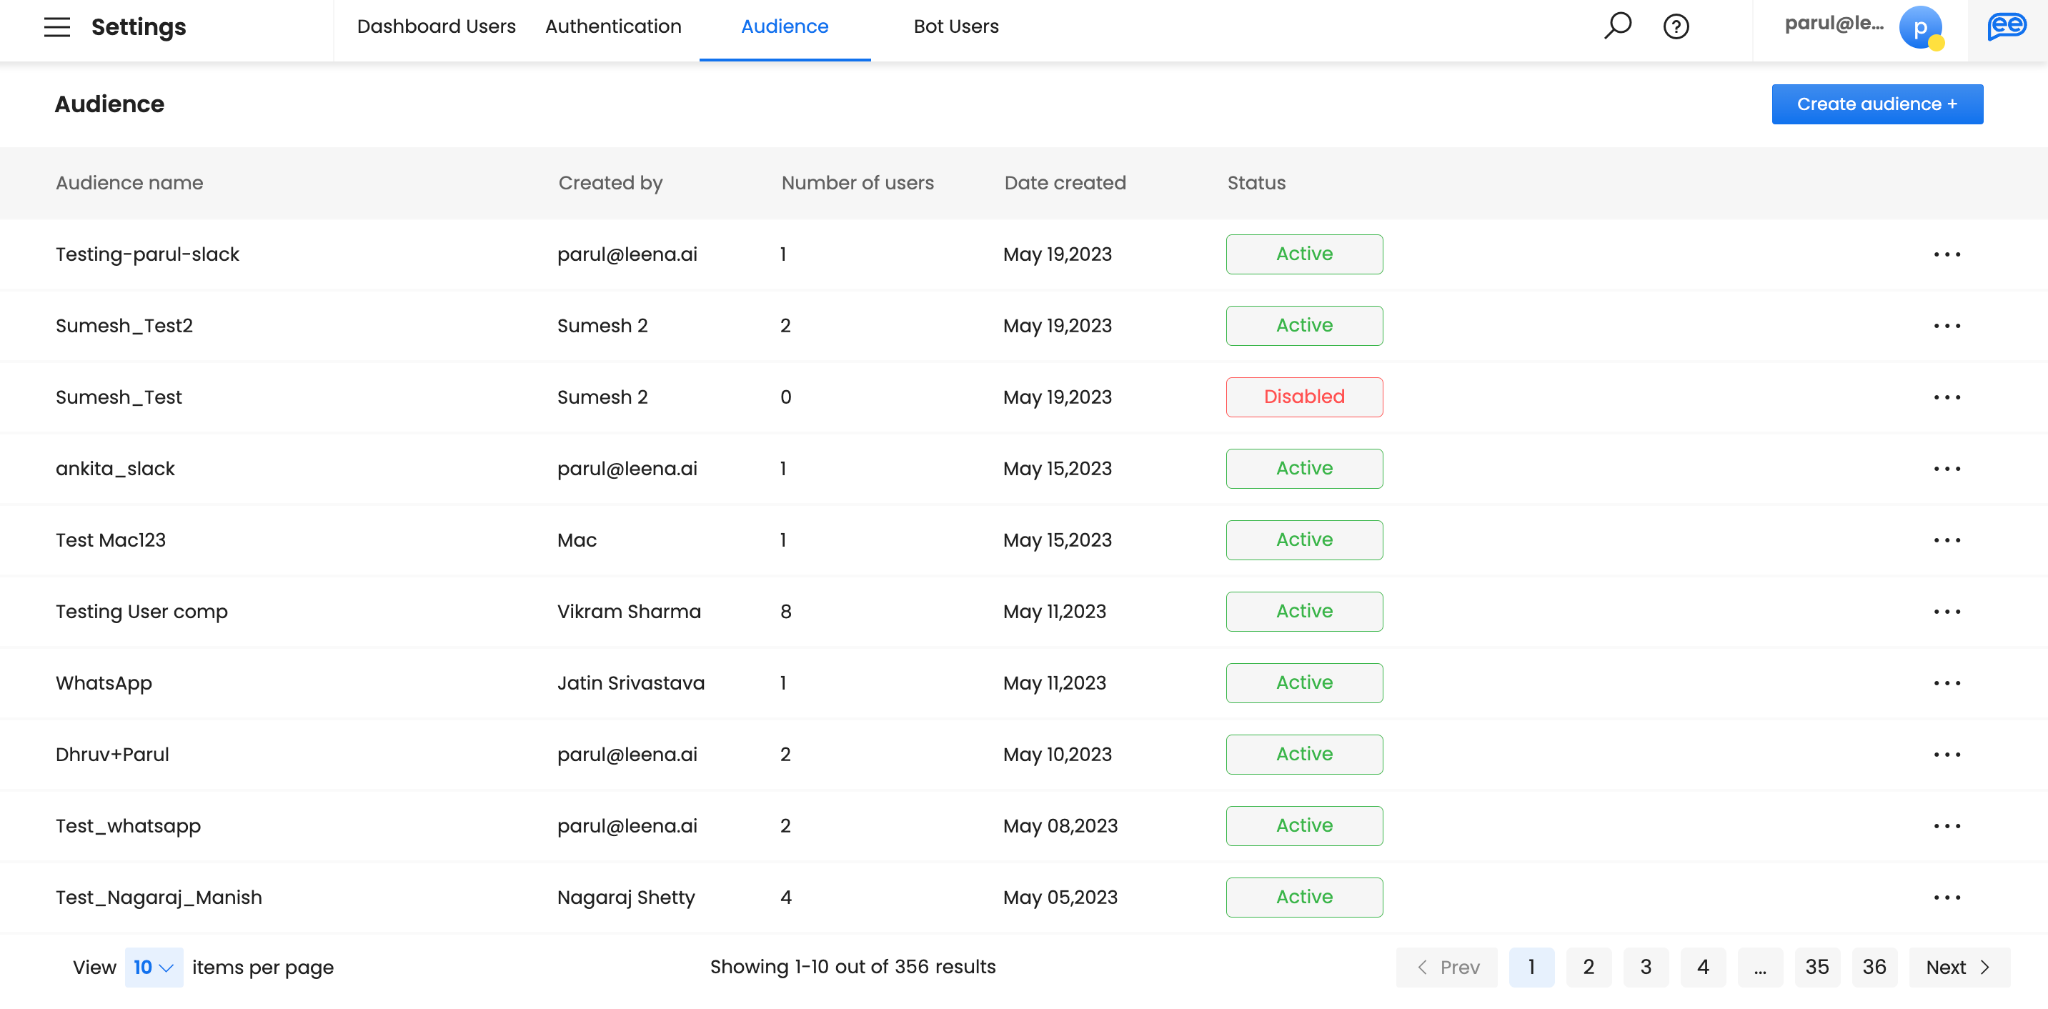
Task: Click creator Nagaraj Shetty
Action: tap(626, 898)
